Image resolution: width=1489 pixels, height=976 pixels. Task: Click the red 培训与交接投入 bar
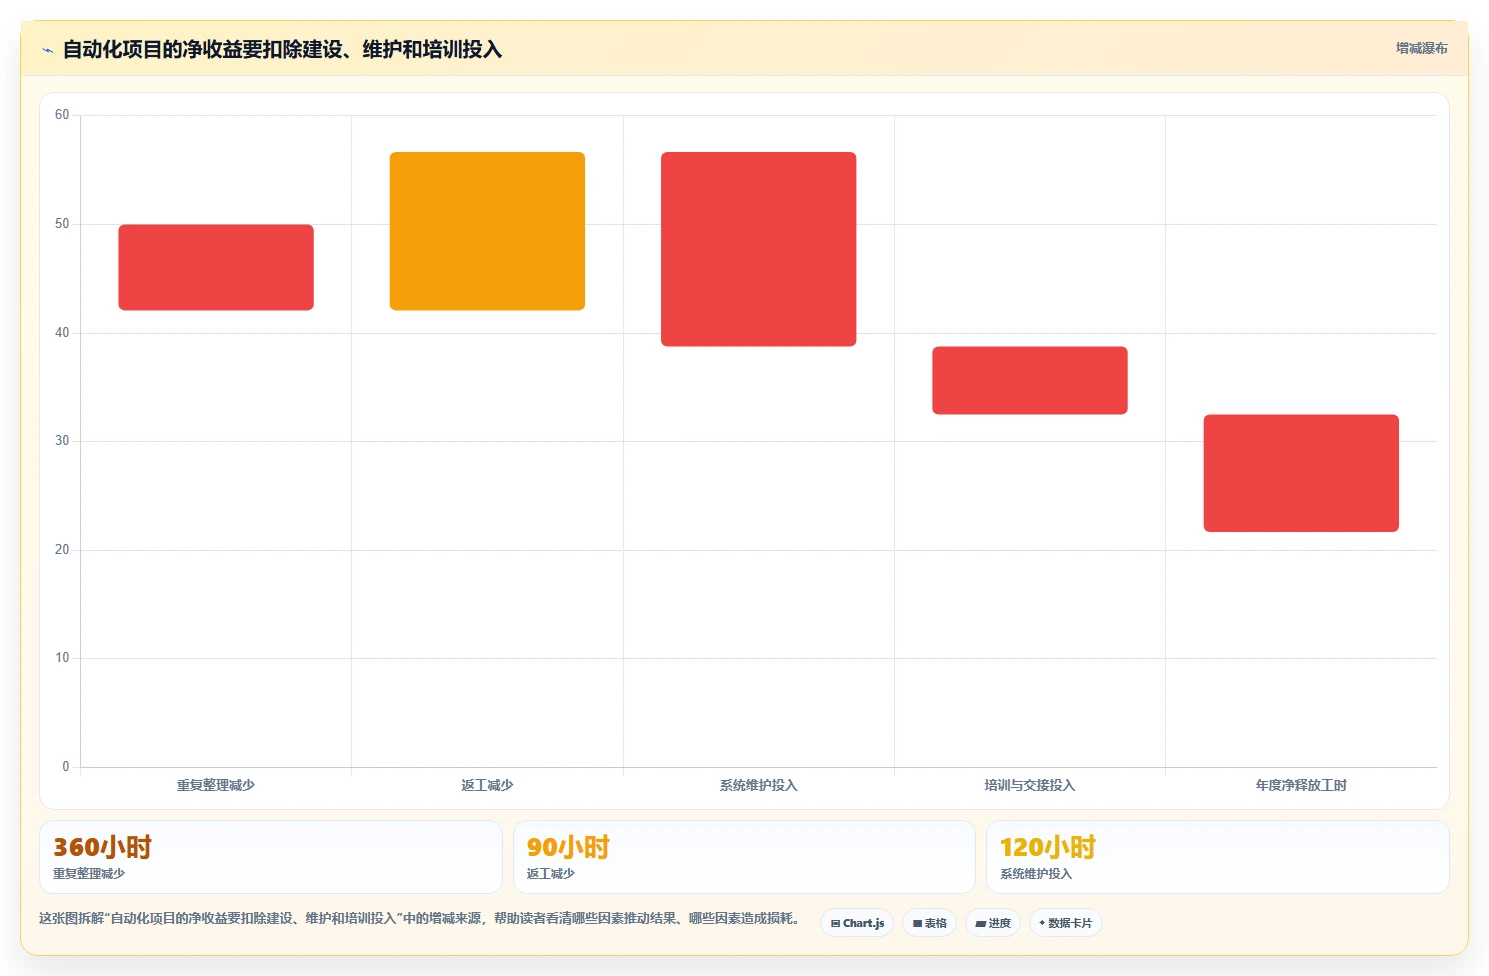click(x=1030, y=380)
